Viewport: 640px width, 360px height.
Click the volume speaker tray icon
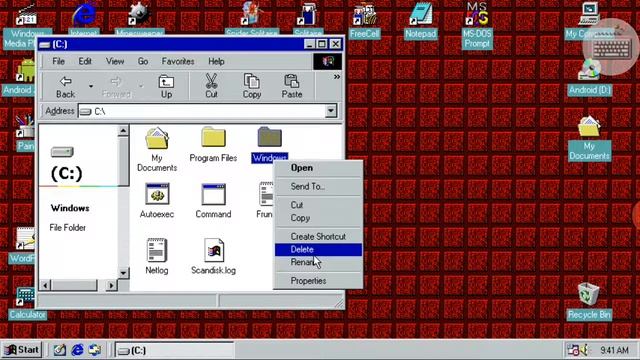[584, 350]
